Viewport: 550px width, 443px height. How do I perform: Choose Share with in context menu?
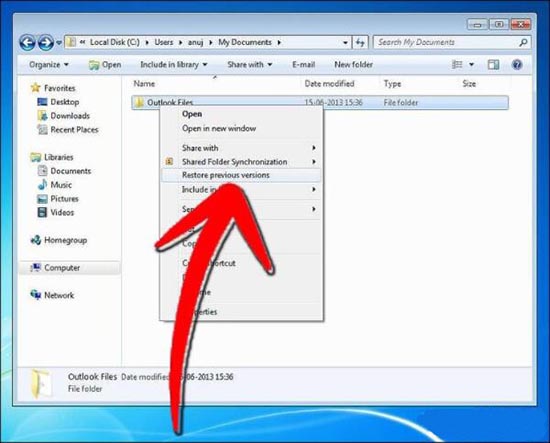pos(200,148)
